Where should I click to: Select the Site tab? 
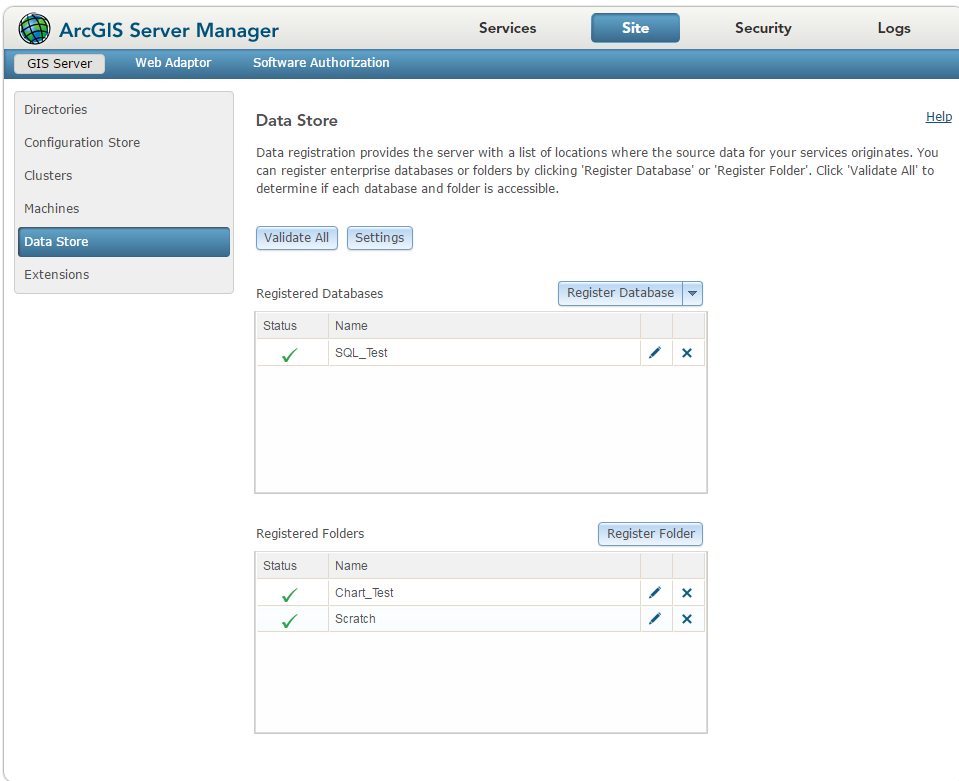(635, 28)
